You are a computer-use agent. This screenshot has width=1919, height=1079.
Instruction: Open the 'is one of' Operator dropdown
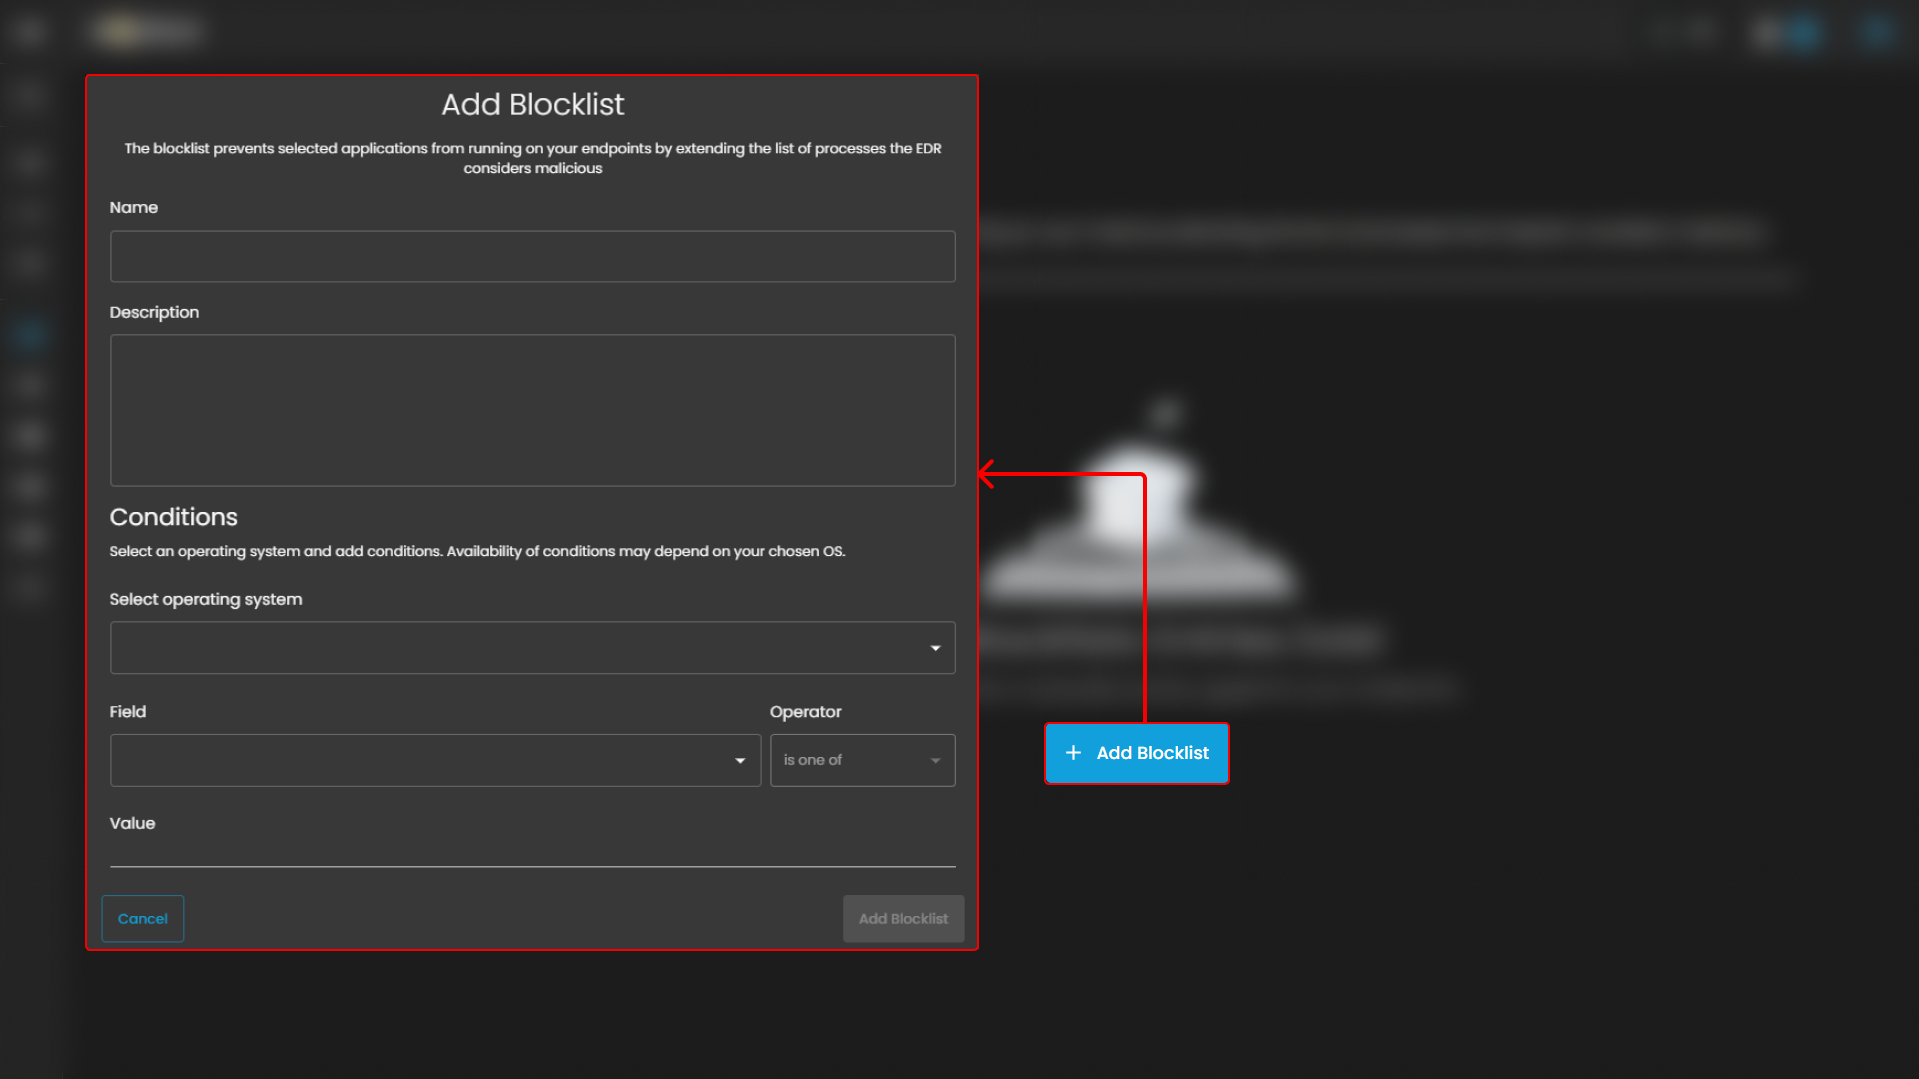(x=861, y=760)
